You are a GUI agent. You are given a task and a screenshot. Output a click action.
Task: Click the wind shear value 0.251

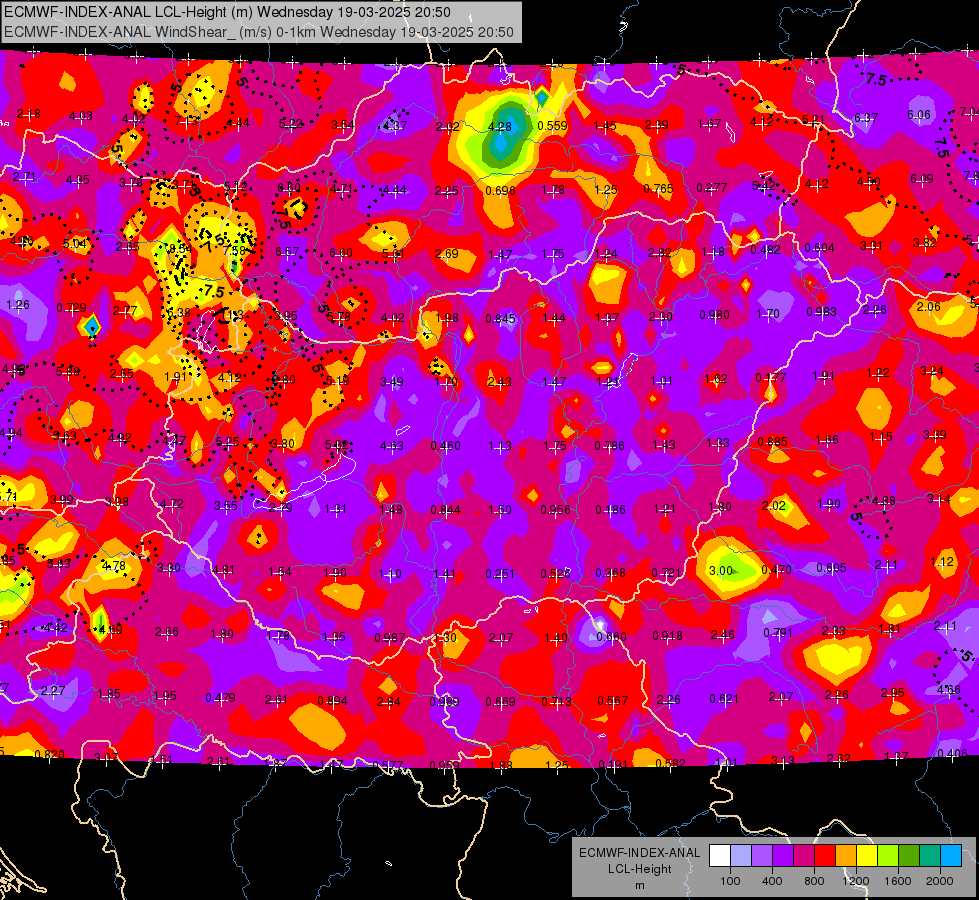tap(500, 573)
